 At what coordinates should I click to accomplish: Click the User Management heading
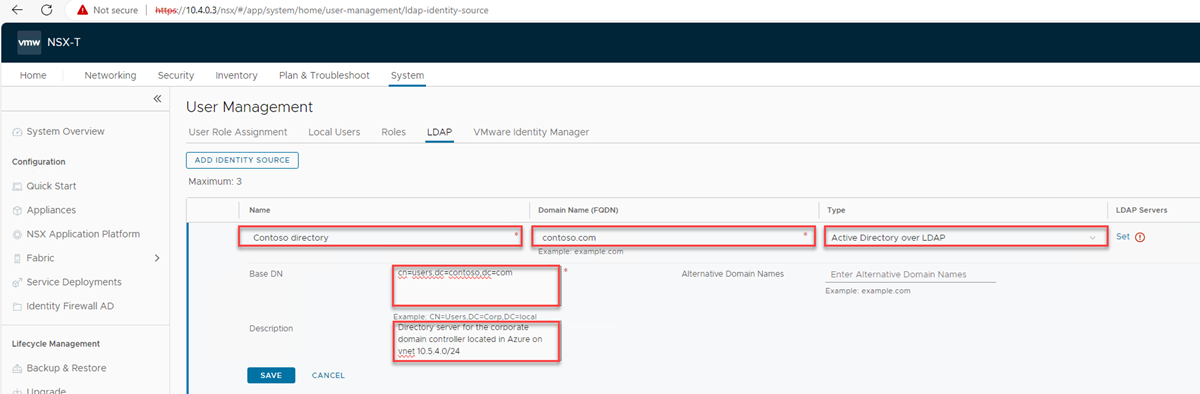coord(250,106)
